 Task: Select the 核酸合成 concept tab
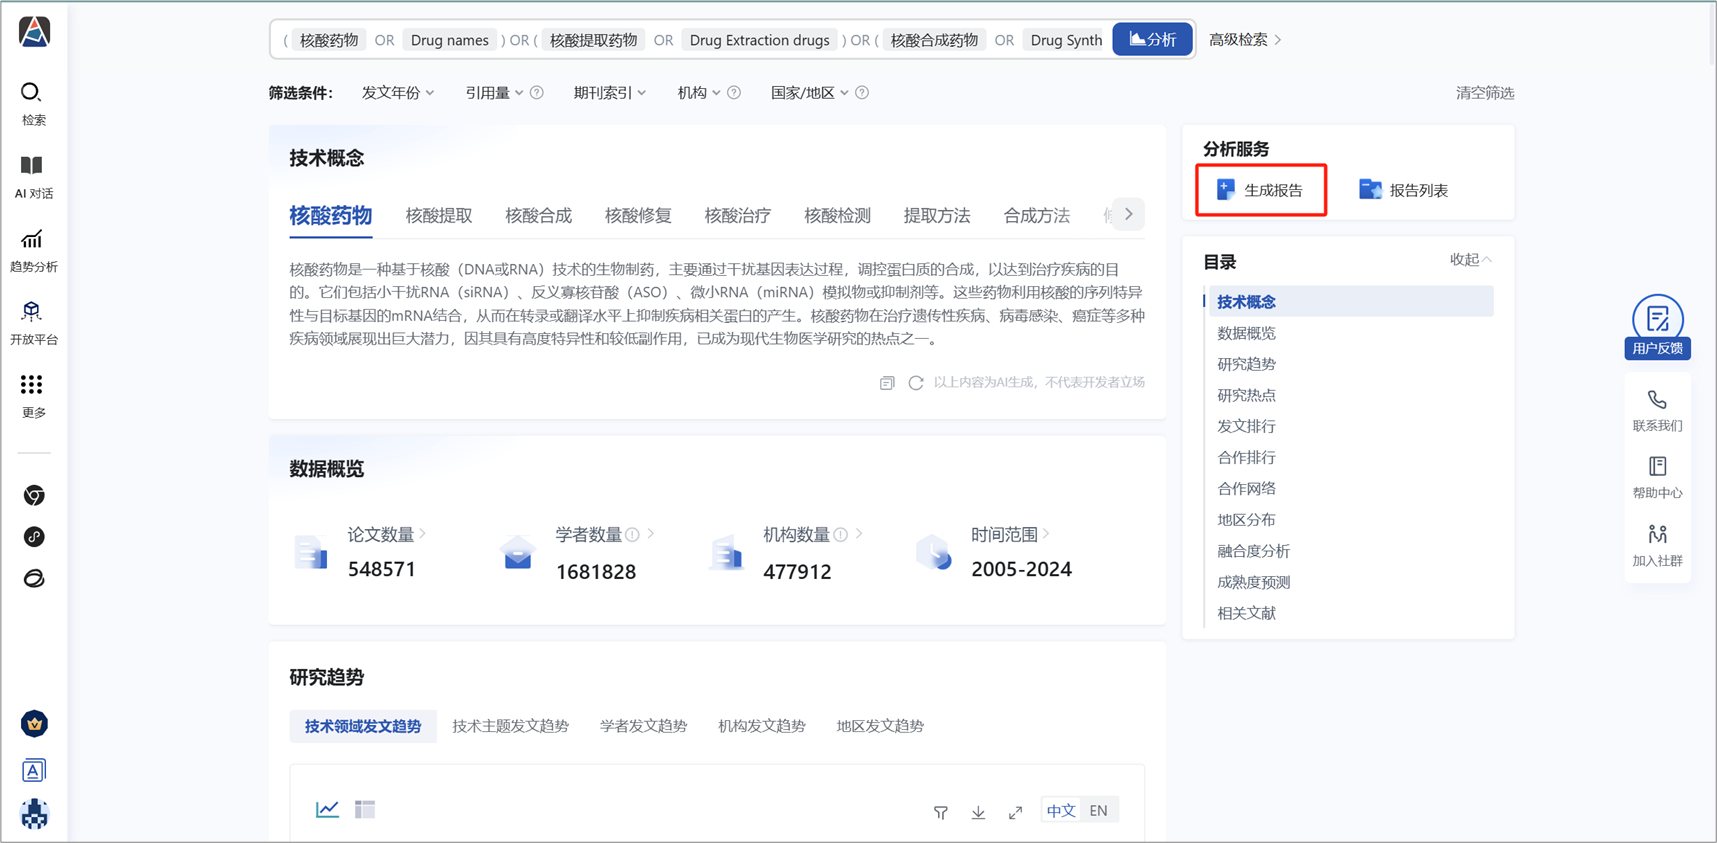coord(538,215)
